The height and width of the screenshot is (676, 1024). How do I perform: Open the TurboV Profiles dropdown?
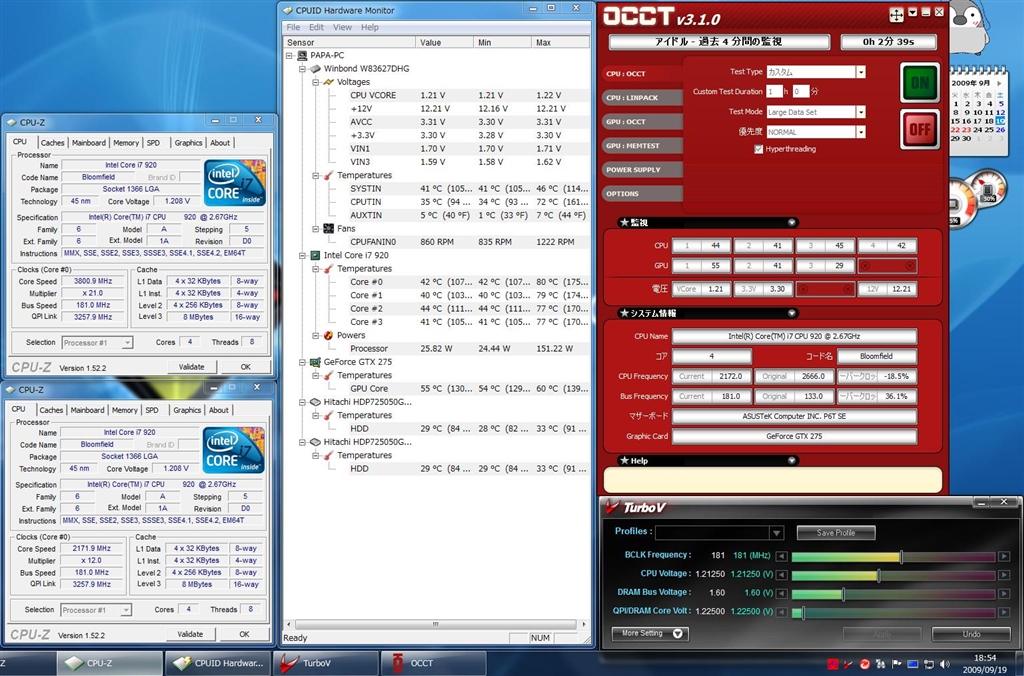tap(776, 533)
